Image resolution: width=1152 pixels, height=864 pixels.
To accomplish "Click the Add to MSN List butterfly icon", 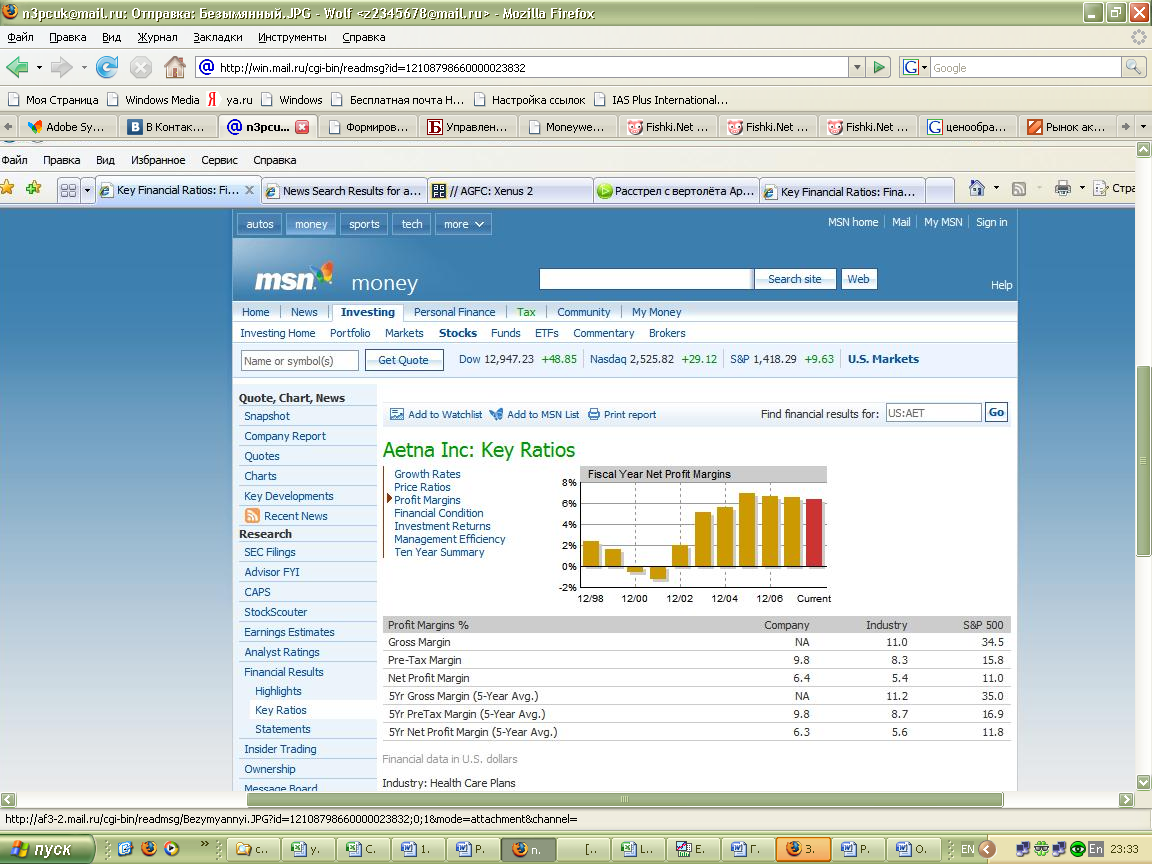I will coord(496,414).
